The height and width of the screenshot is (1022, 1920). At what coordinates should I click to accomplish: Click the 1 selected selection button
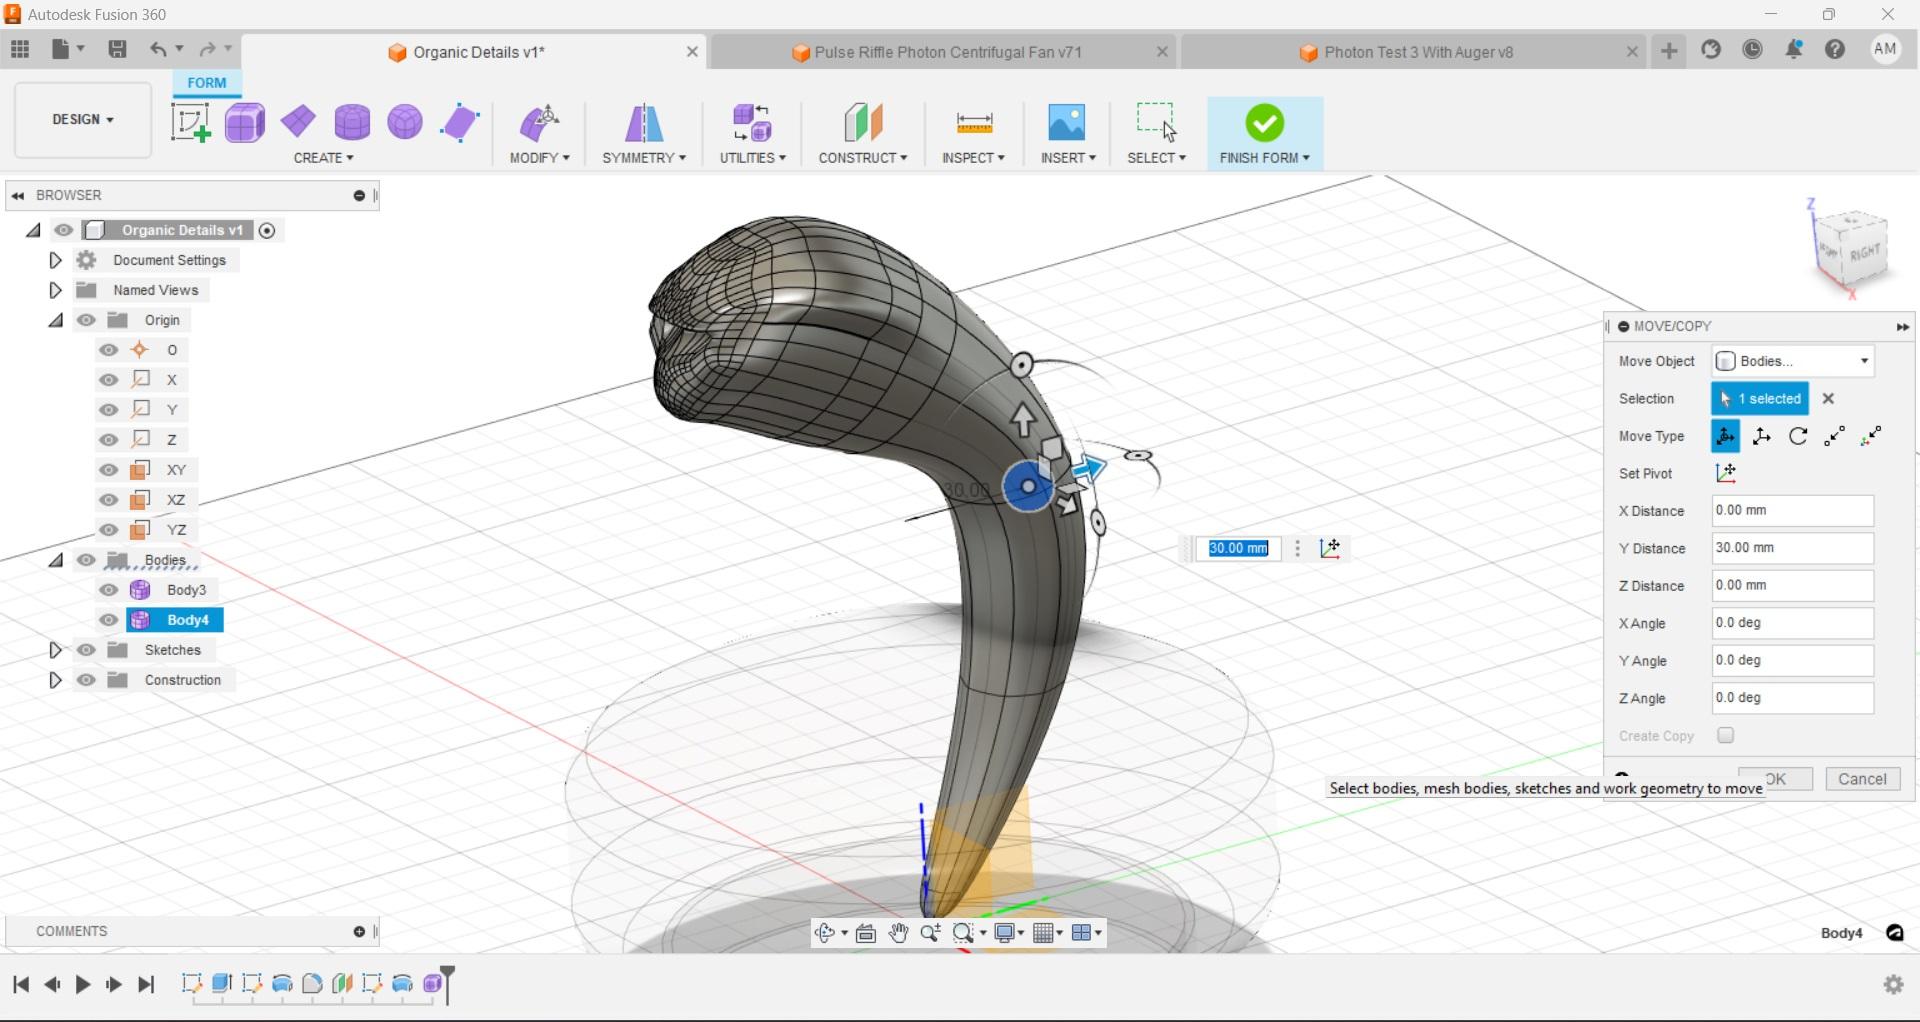(1760, 398)
